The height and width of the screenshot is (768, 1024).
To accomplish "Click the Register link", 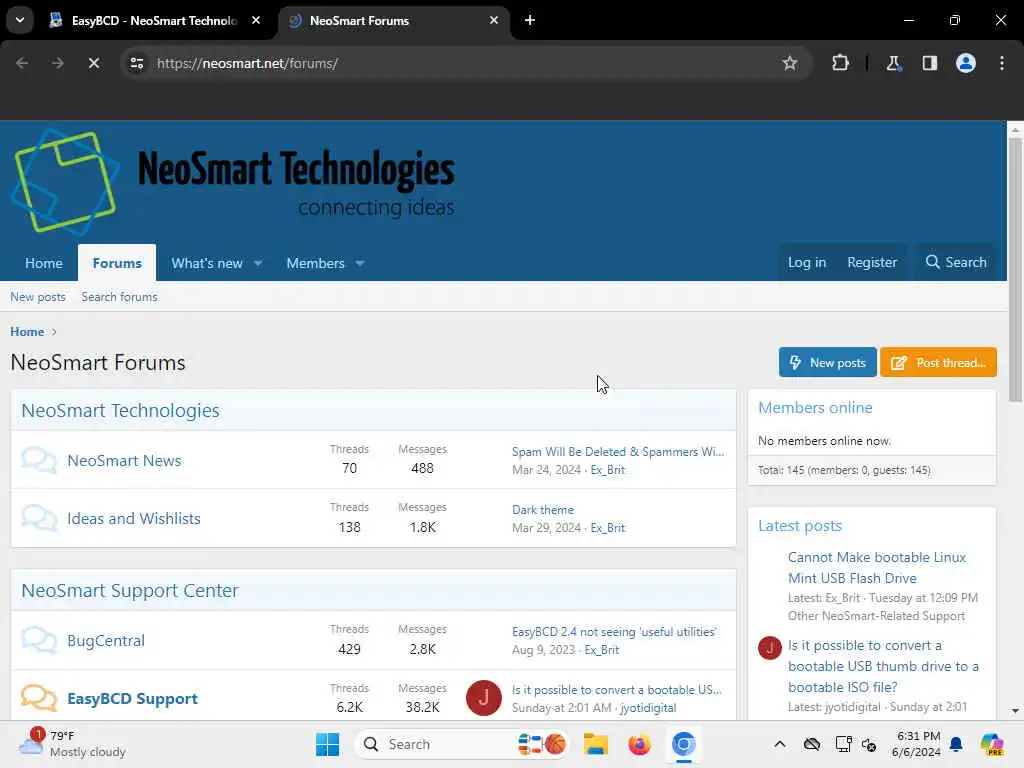I will [x=872, y=262].
